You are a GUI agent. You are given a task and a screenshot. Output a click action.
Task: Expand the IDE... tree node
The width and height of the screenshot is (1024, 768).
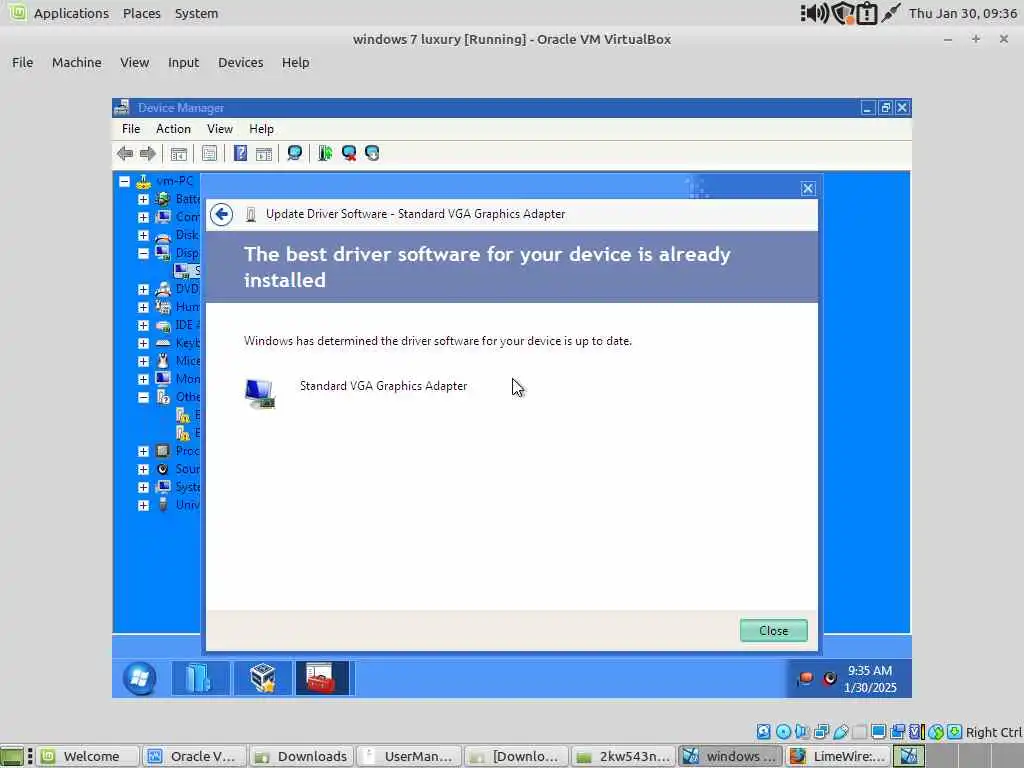tap(143, 325)
